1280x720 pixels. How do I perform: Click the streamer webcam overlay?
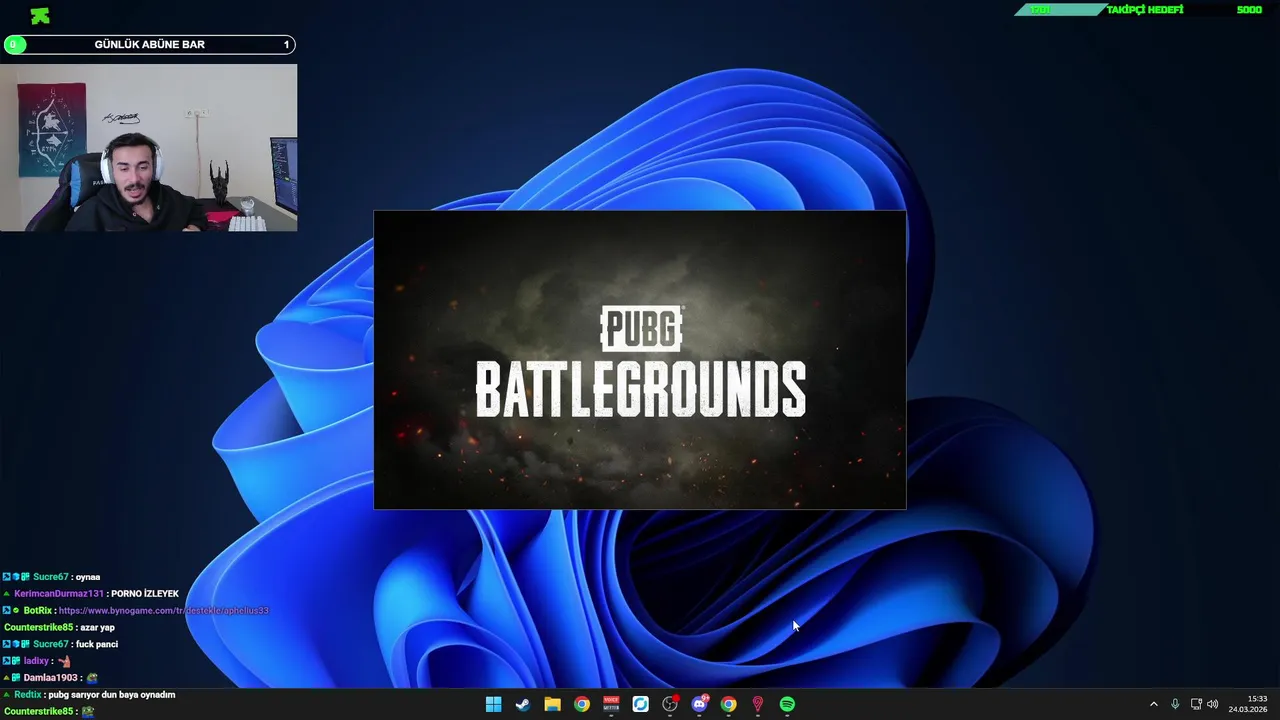tap(148, 148)
